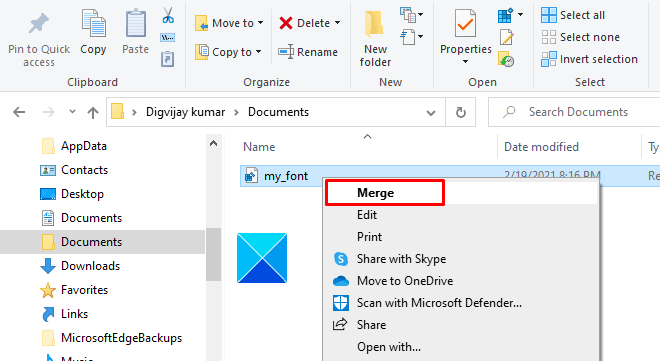
Task: Click the red Delete button
Action: pos(305,23)
